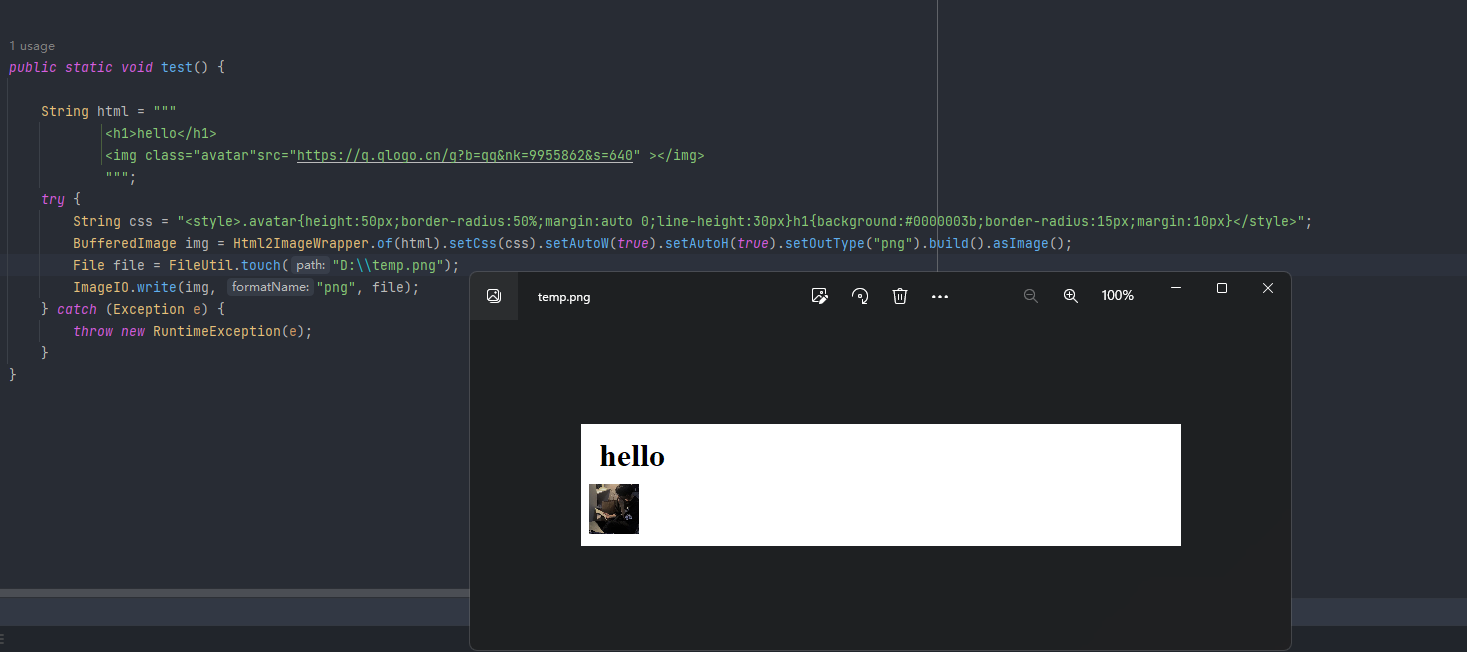Zoom out with the minus magnifier
The height and width of the screenshot is (652, 1467).
pyautogui.click(x=1031, y=296)
